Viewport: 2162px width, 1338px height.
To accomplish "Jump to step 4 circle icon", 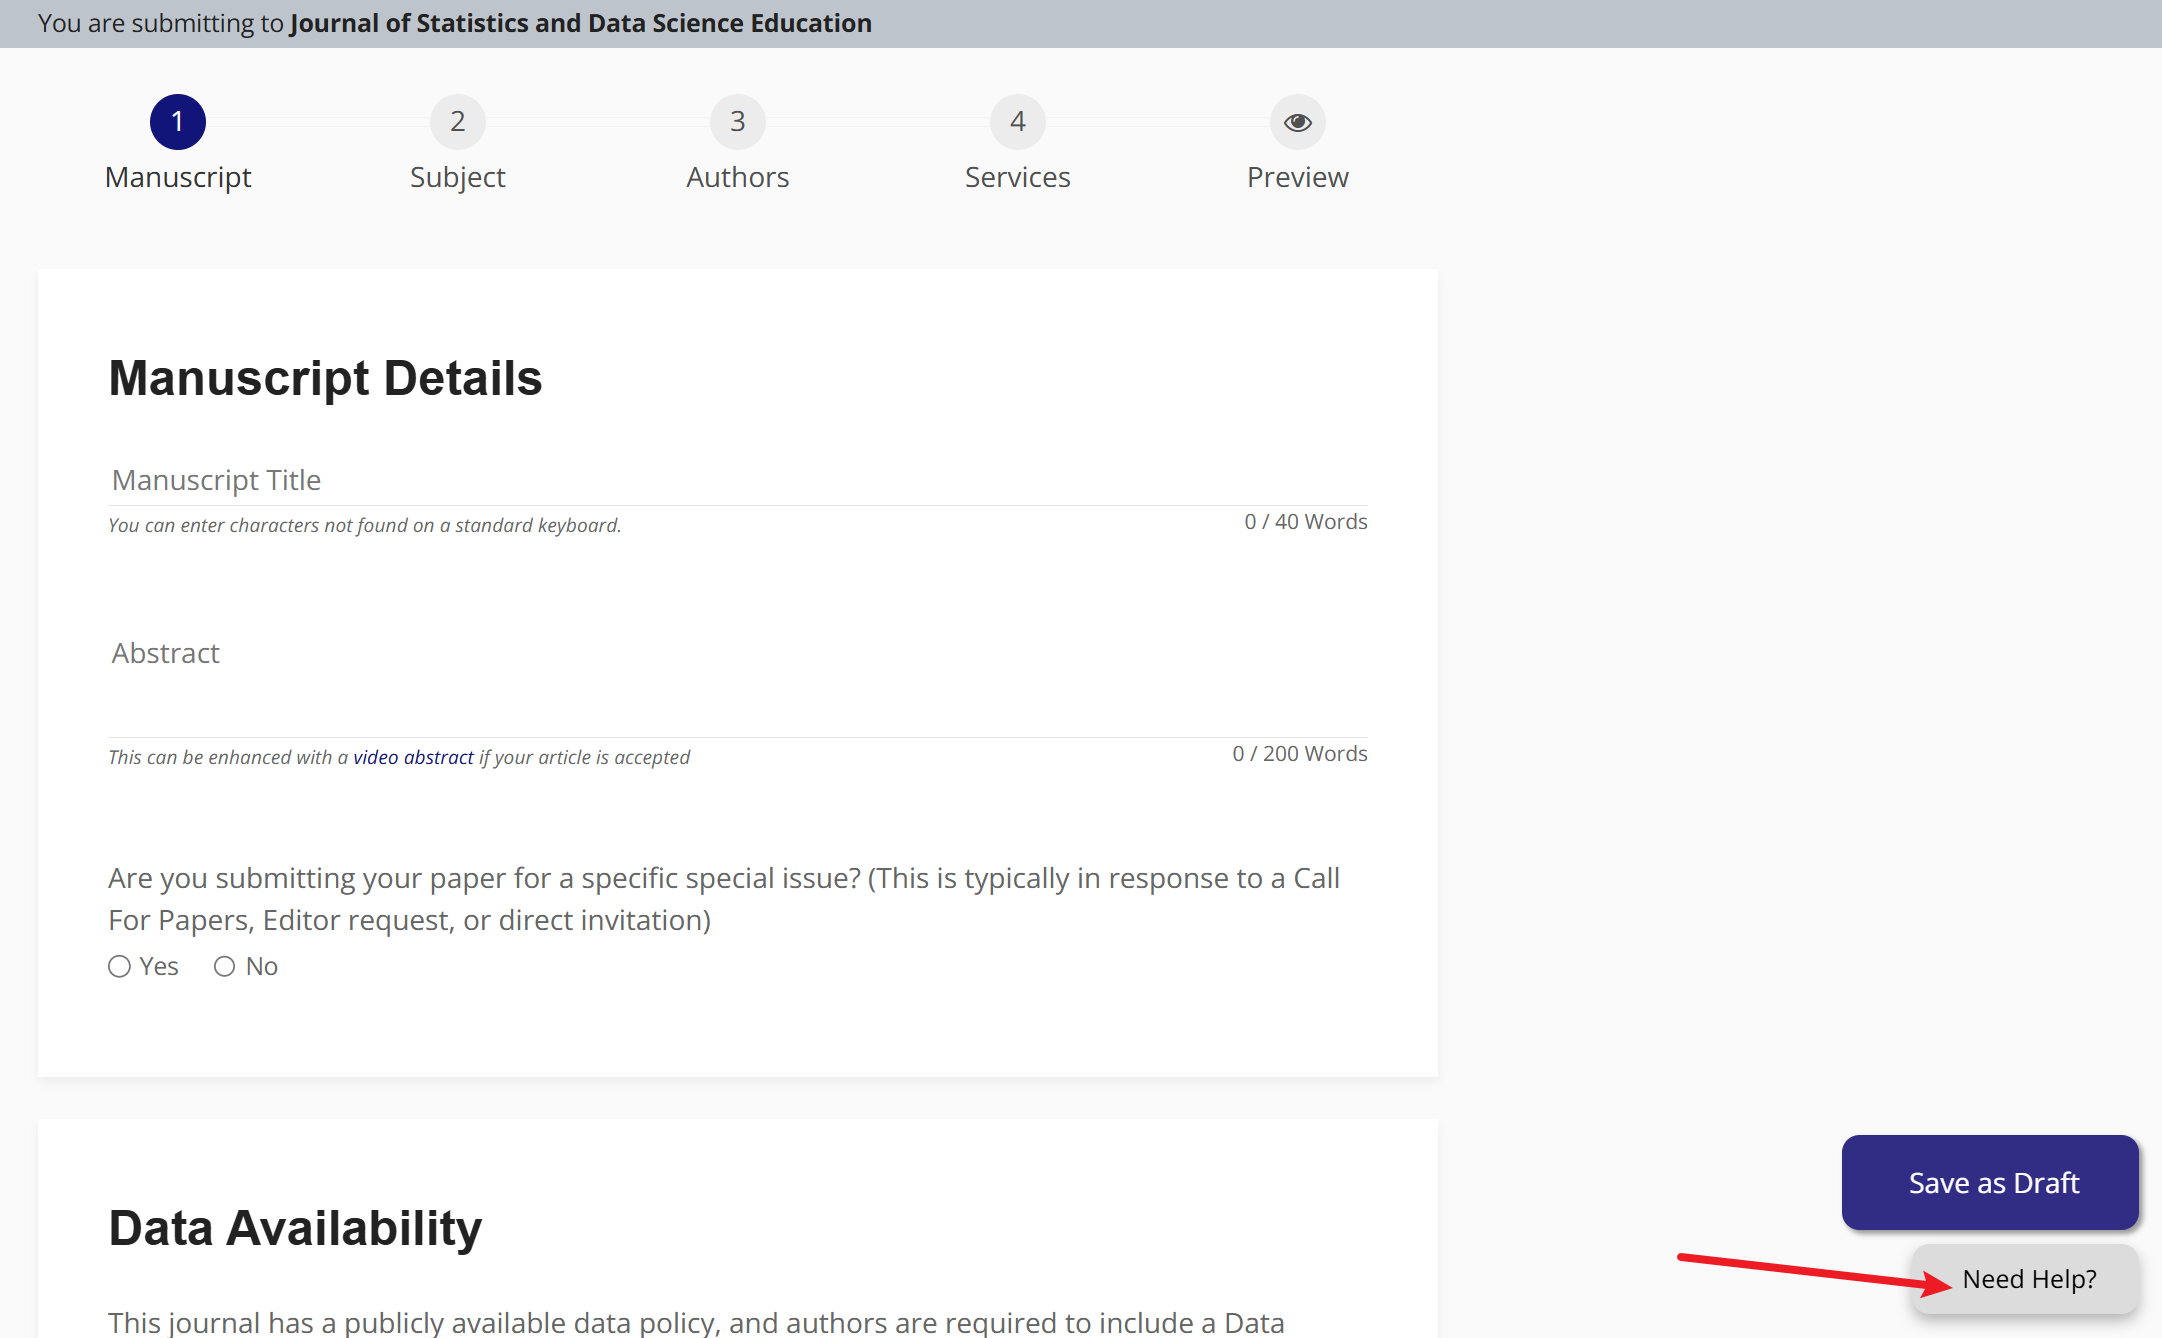I will click(x=1018, y=122).
